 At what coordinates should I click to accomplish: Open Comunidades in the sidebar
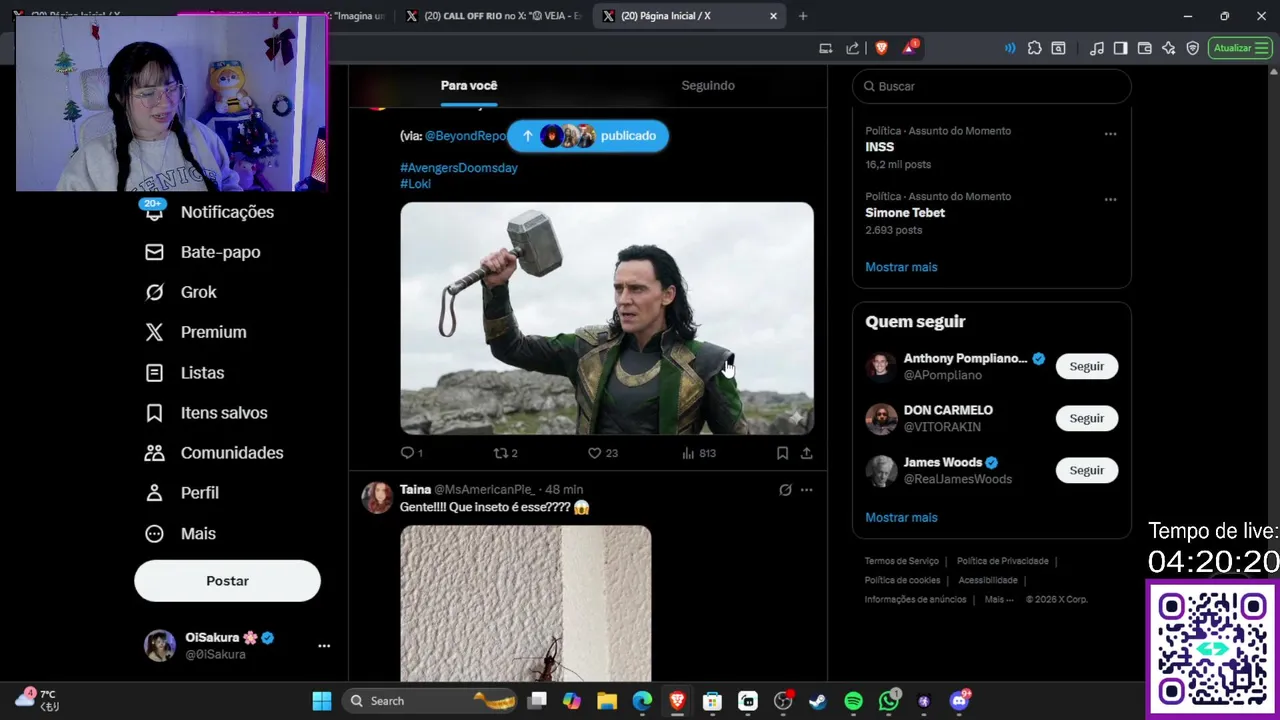point(214,453)
